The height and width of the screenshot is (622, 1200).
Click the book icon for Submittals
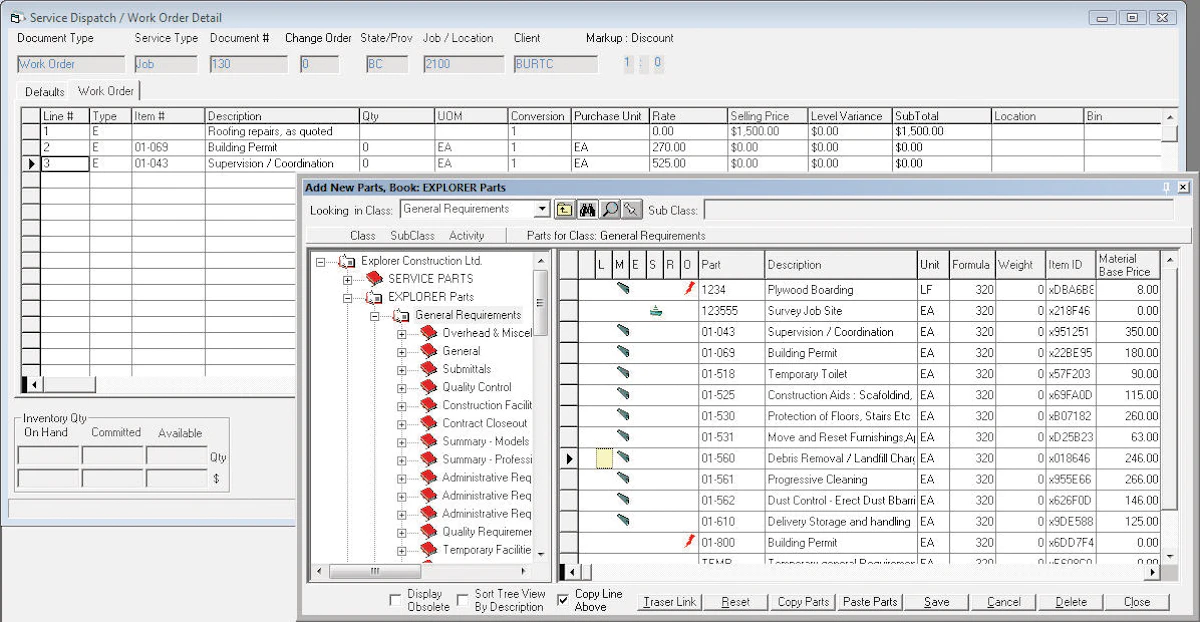pyautogui.click(x=429, y=369)
